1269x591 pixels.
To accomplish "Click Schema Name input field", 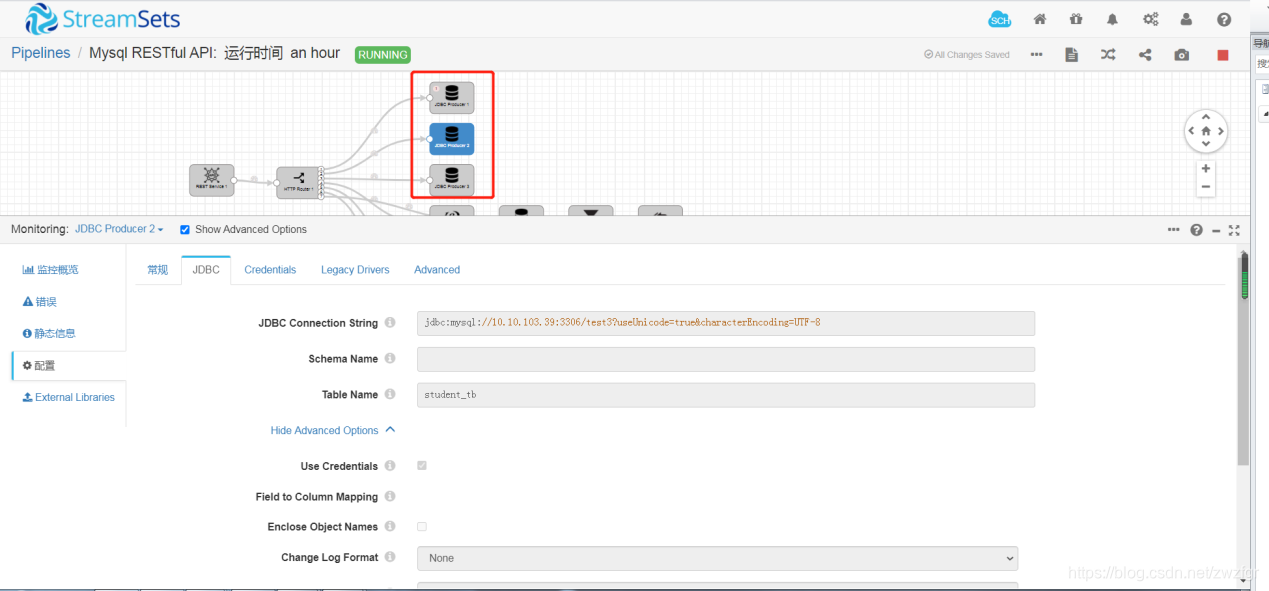I will coord(726,359).
